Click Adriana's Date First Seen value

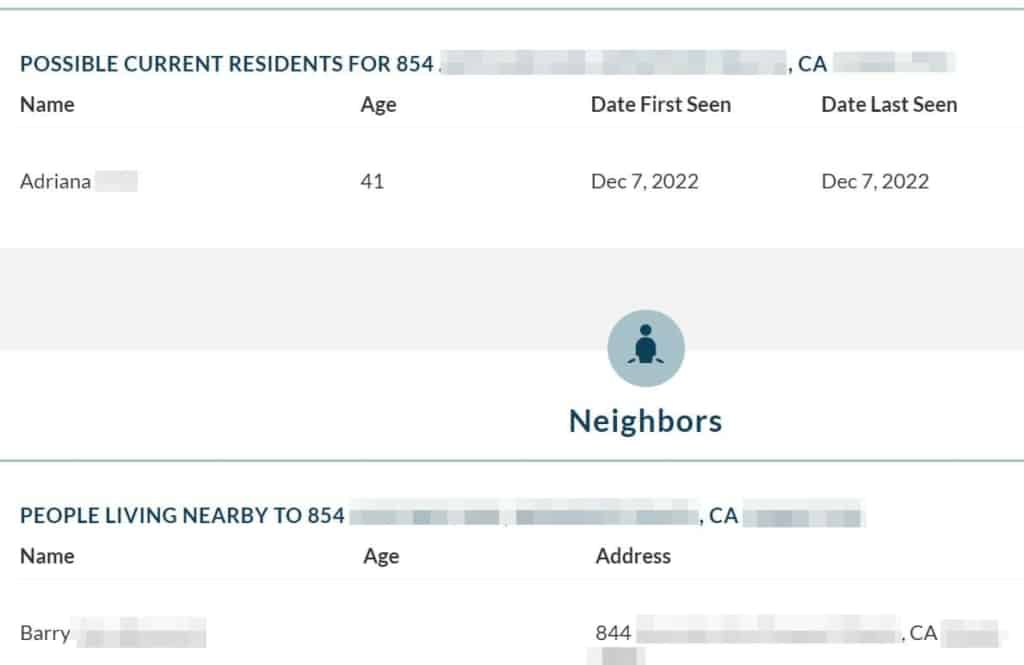tap(645, 181)
